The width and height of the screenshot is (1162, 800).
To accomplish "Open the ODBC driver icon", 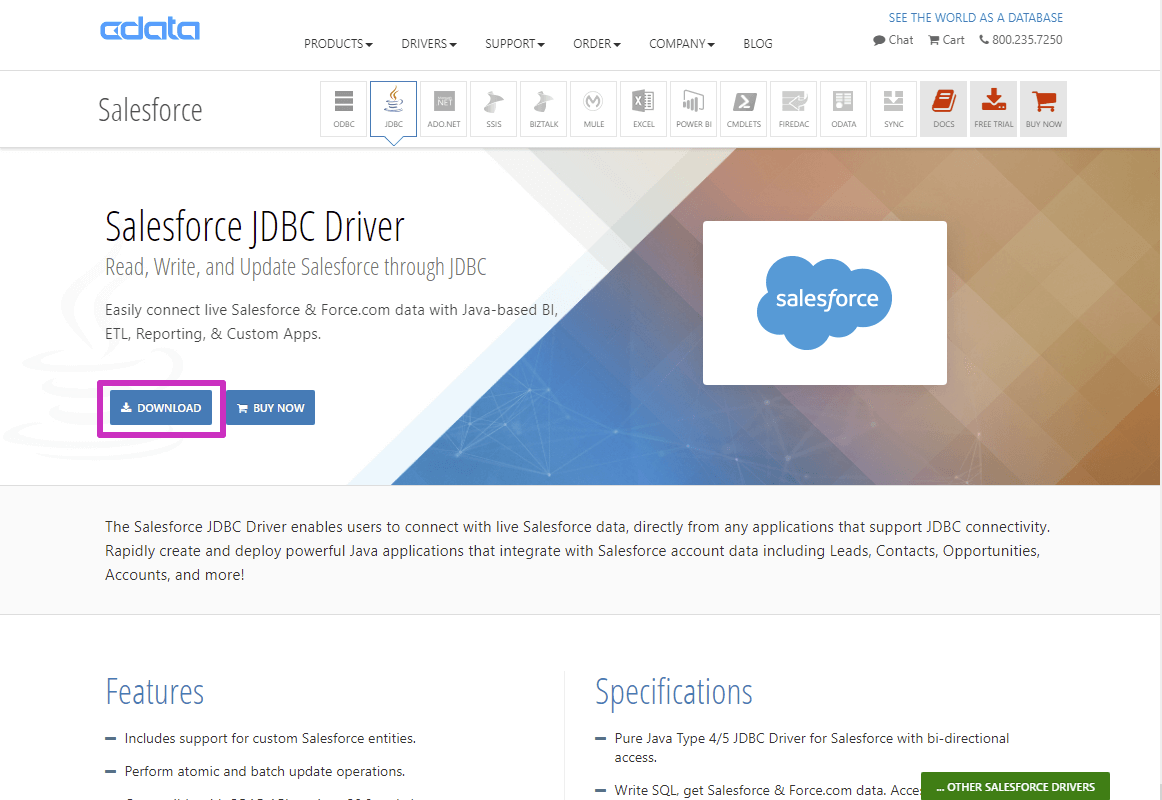I will [343, 109].
